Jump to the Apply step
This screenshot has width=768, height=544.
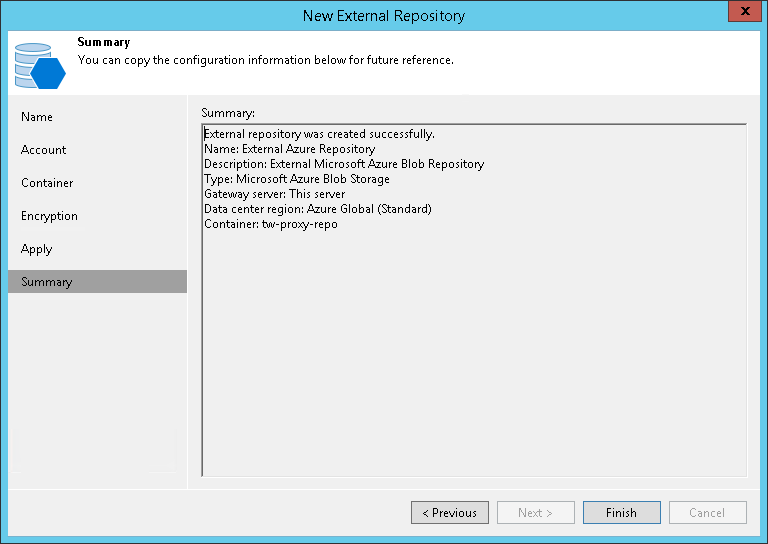click(x=37, y=249)
